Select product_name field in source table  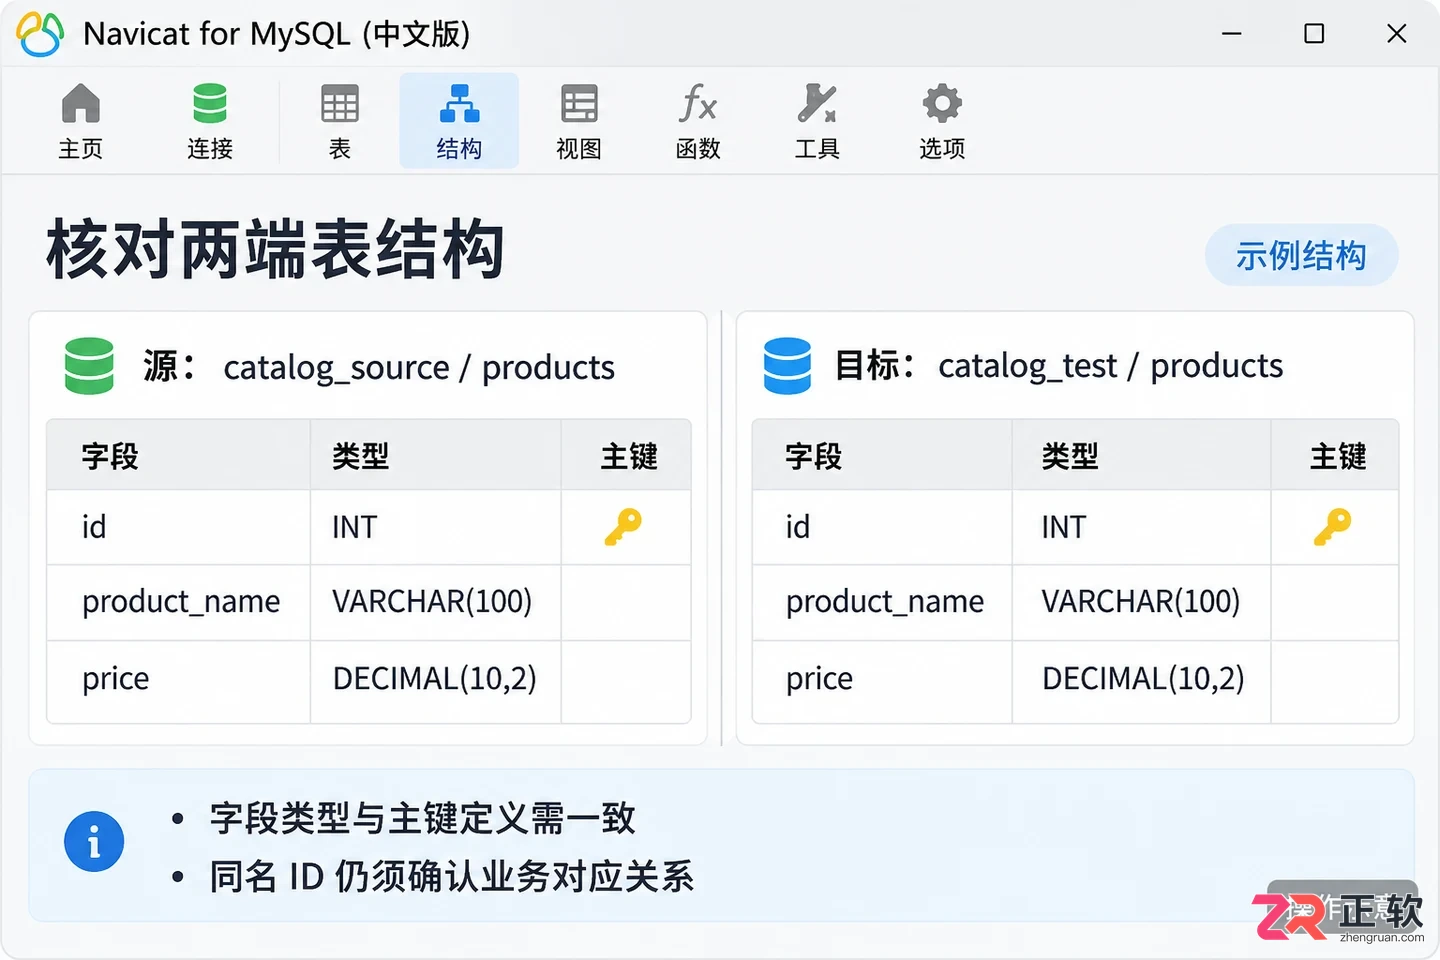click(x=181, y=602)
